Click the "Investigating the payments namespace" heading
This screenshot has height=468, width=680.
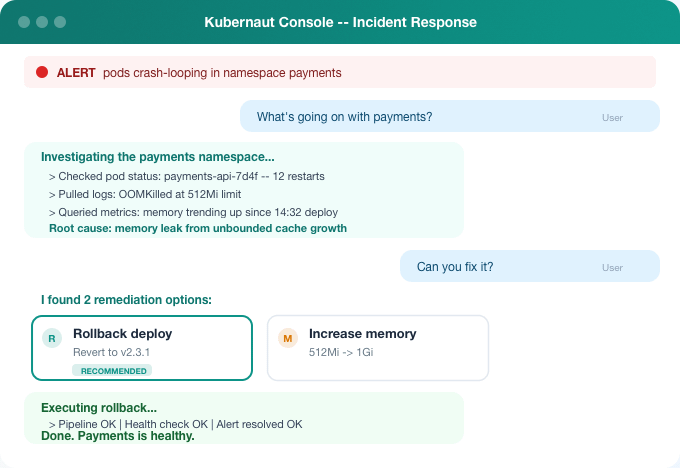tap(158, 157)
